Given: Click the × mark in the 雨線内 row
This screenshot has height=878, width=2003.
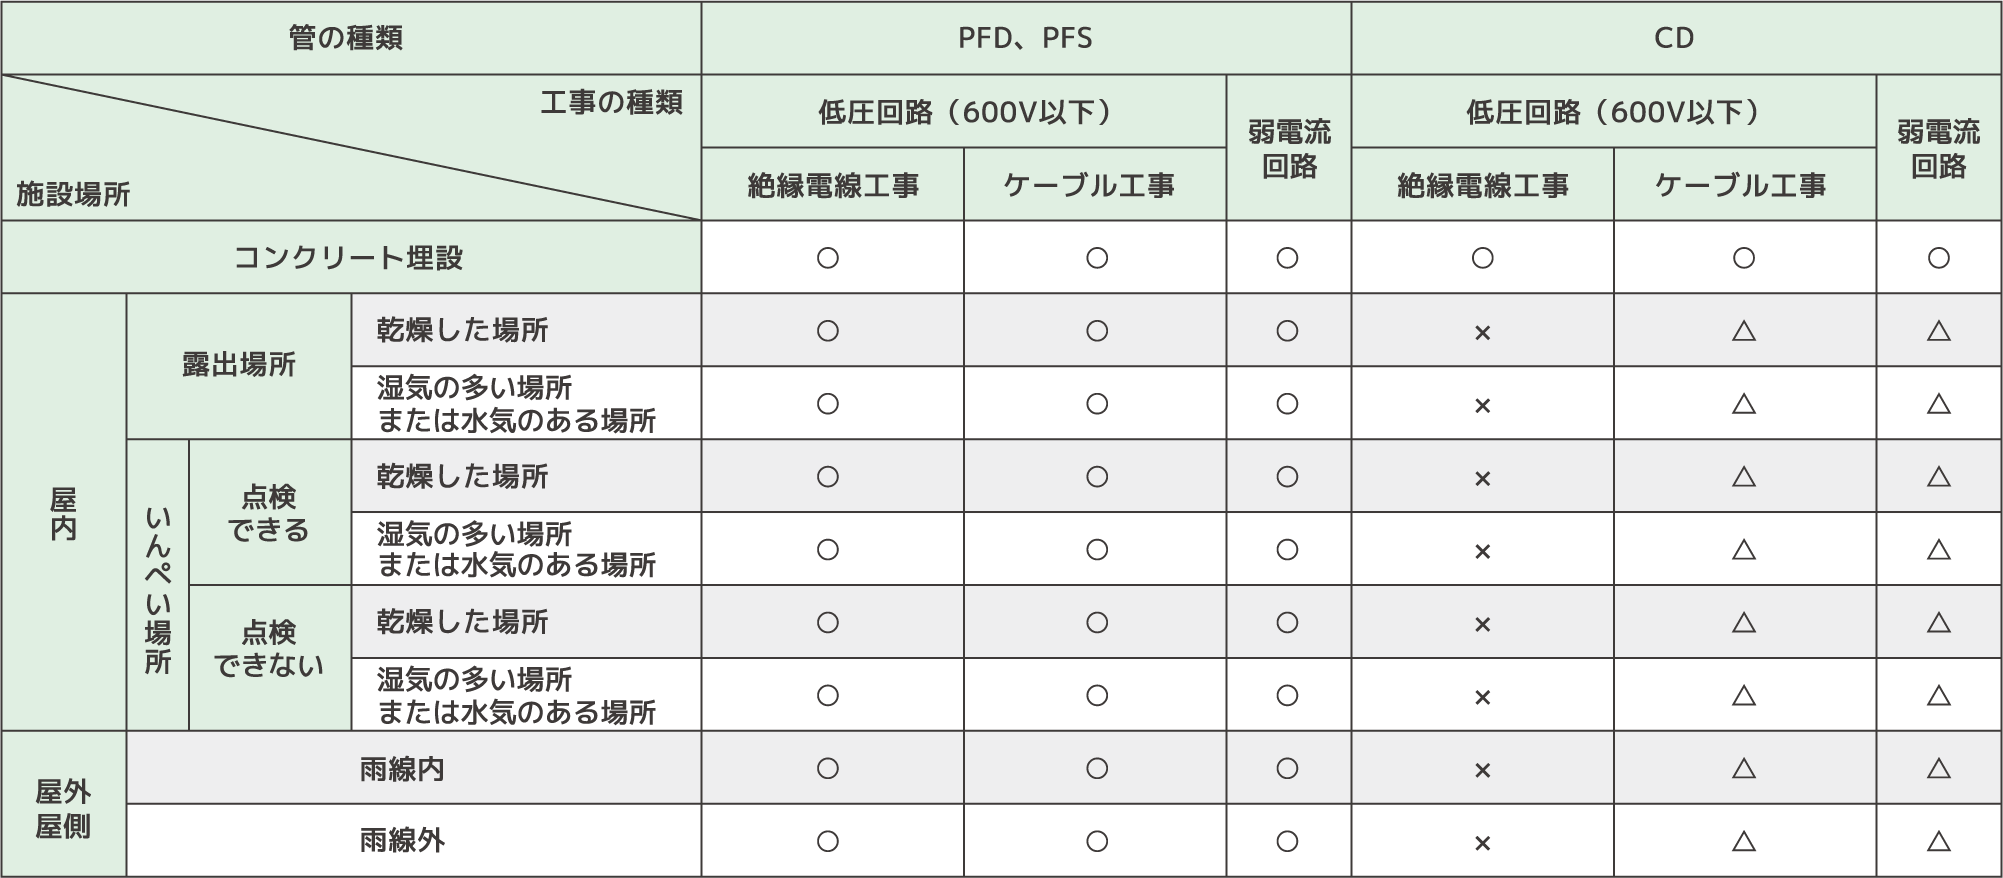Looking at the screenshot, I should pyautogui.click(x=1482, y=771).
